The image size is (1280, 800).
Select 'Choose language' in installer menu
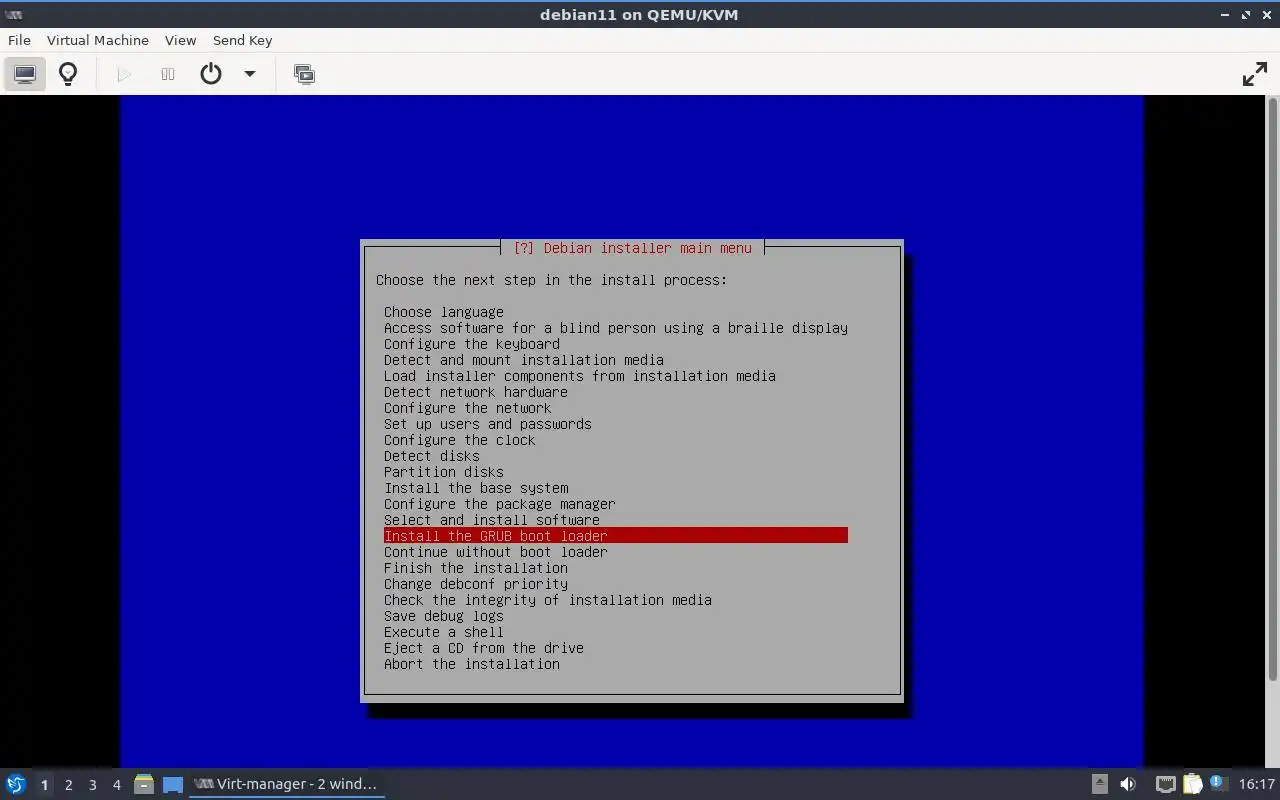coord(443,312)
